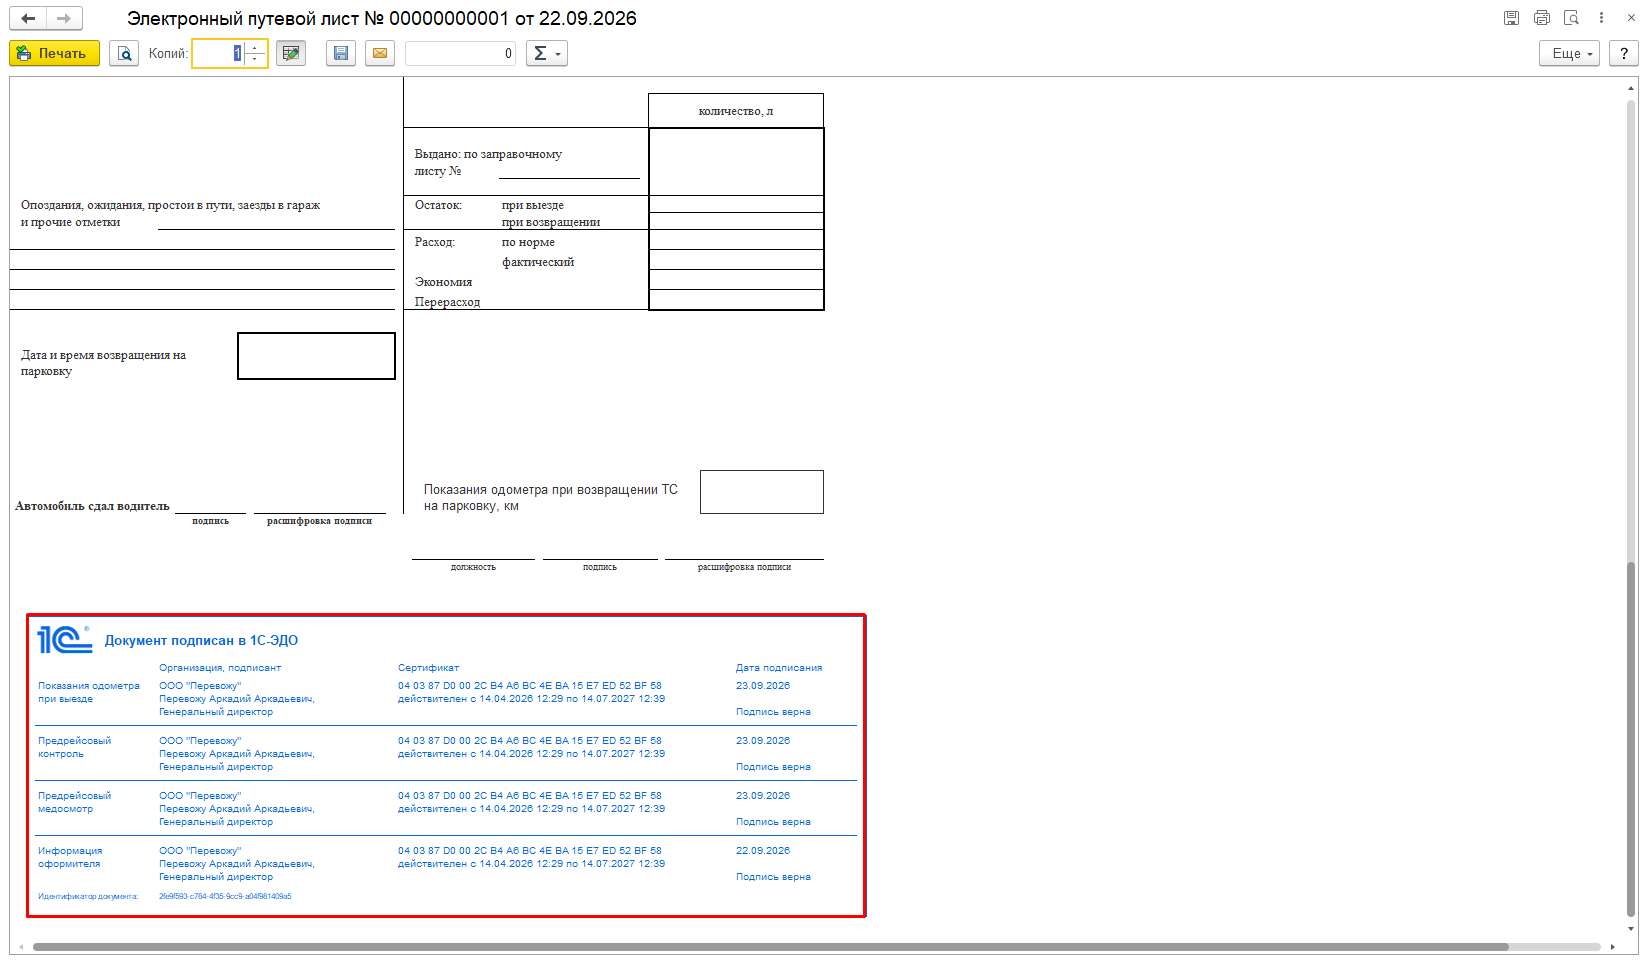Click 'Предрейсовый контроль' row label
Screen dimensions: 1646x962
[75, 747]
